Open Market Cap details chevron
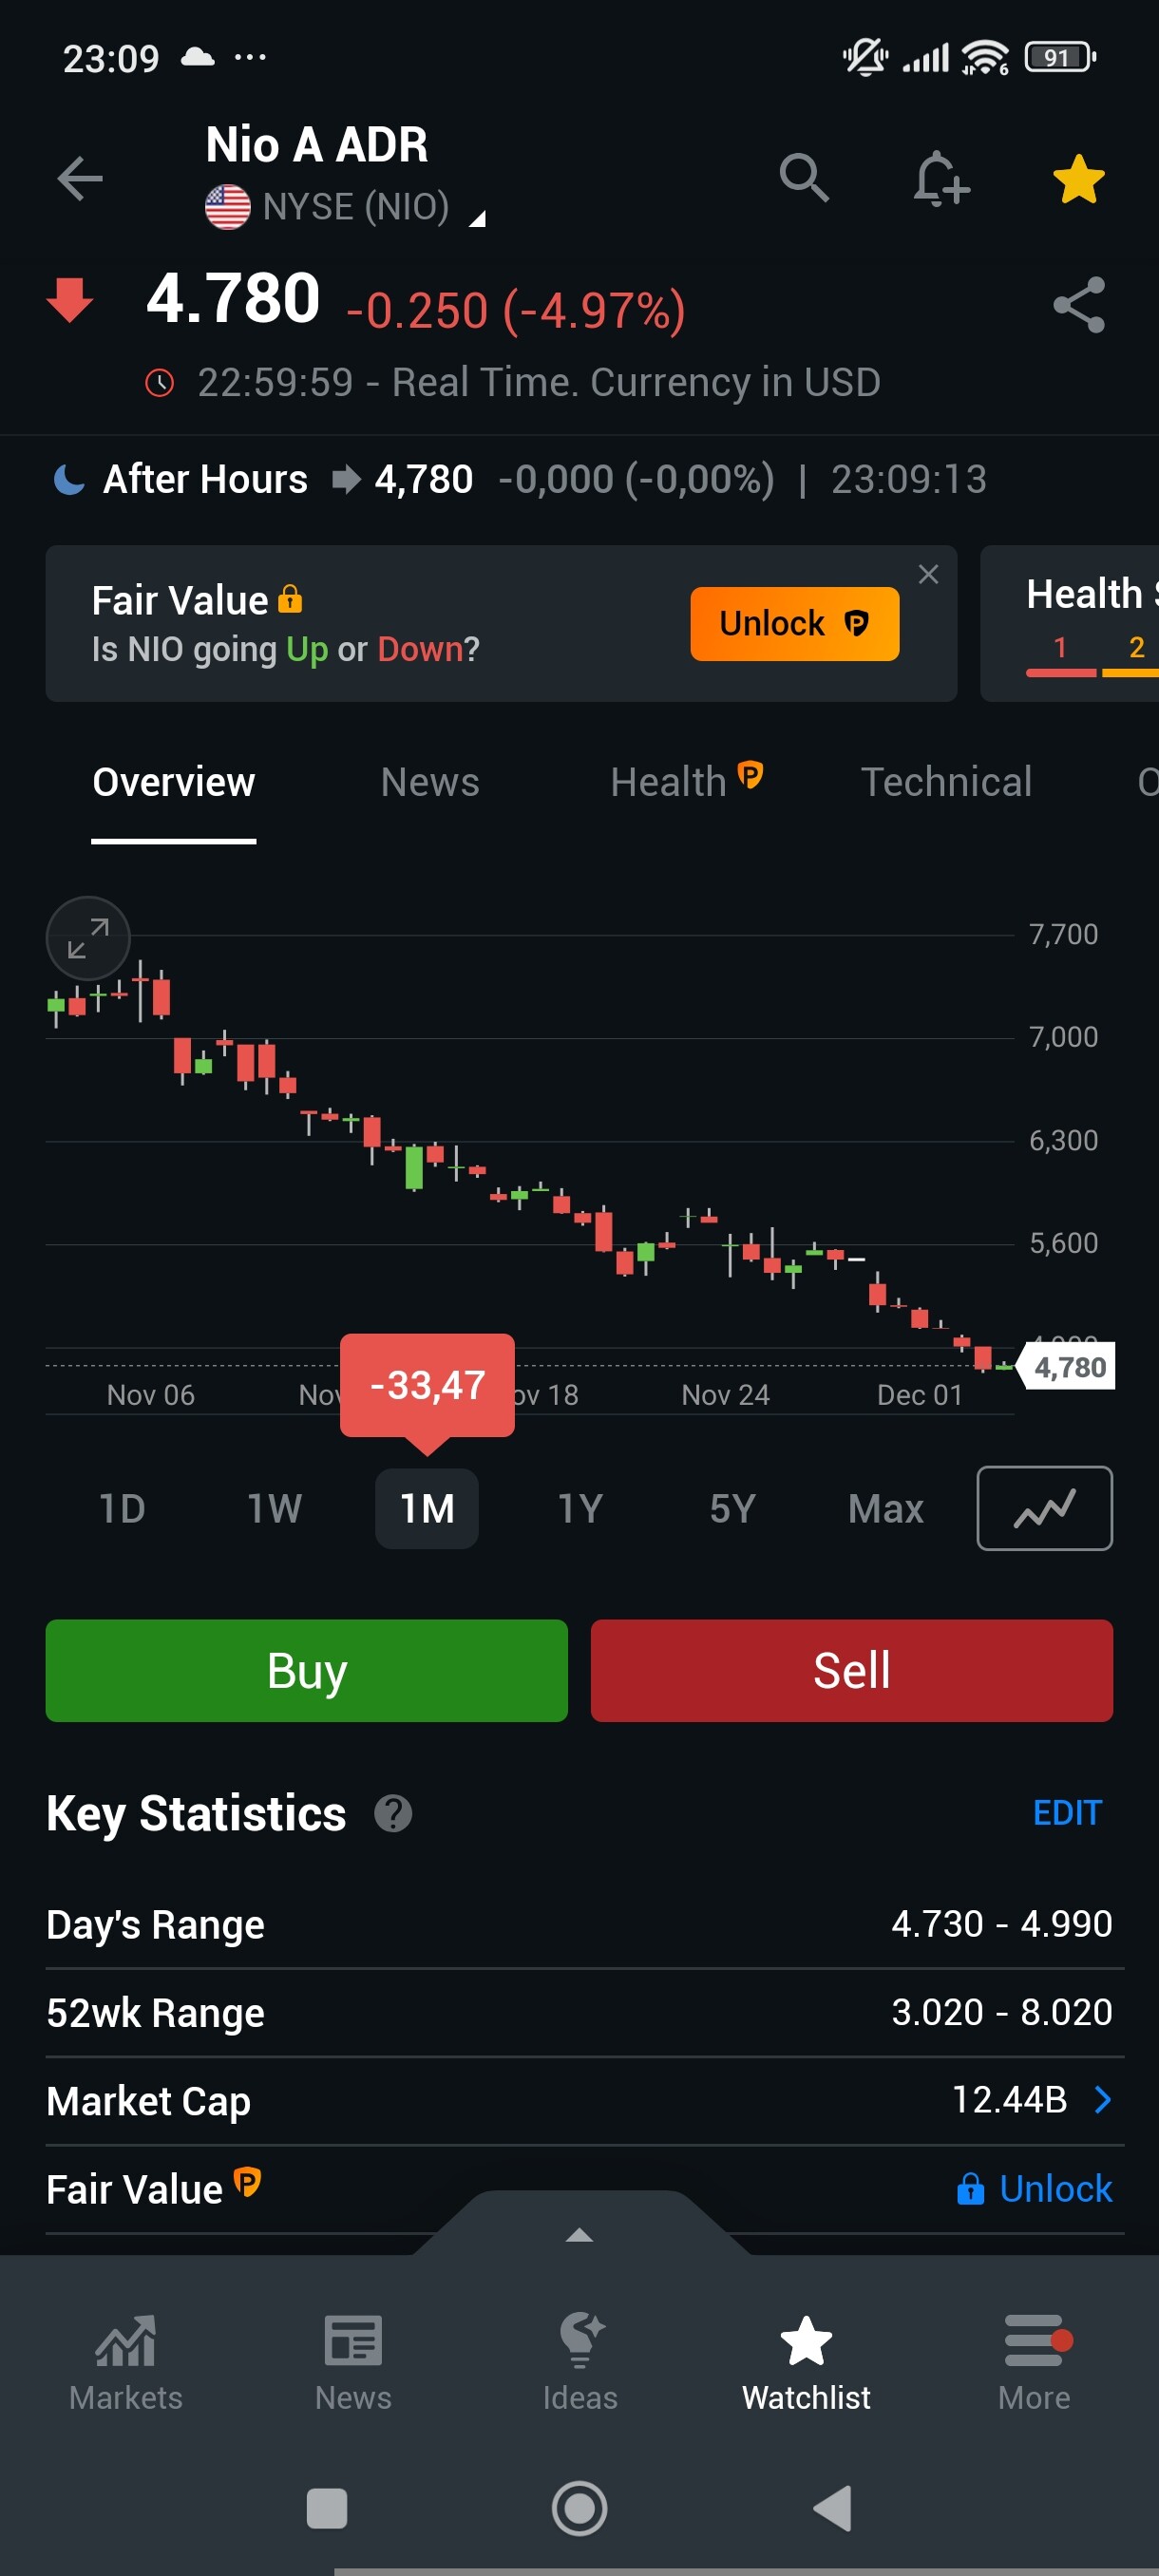This screenshot has width=1159, height=2576. (x=1102, y=2099)
